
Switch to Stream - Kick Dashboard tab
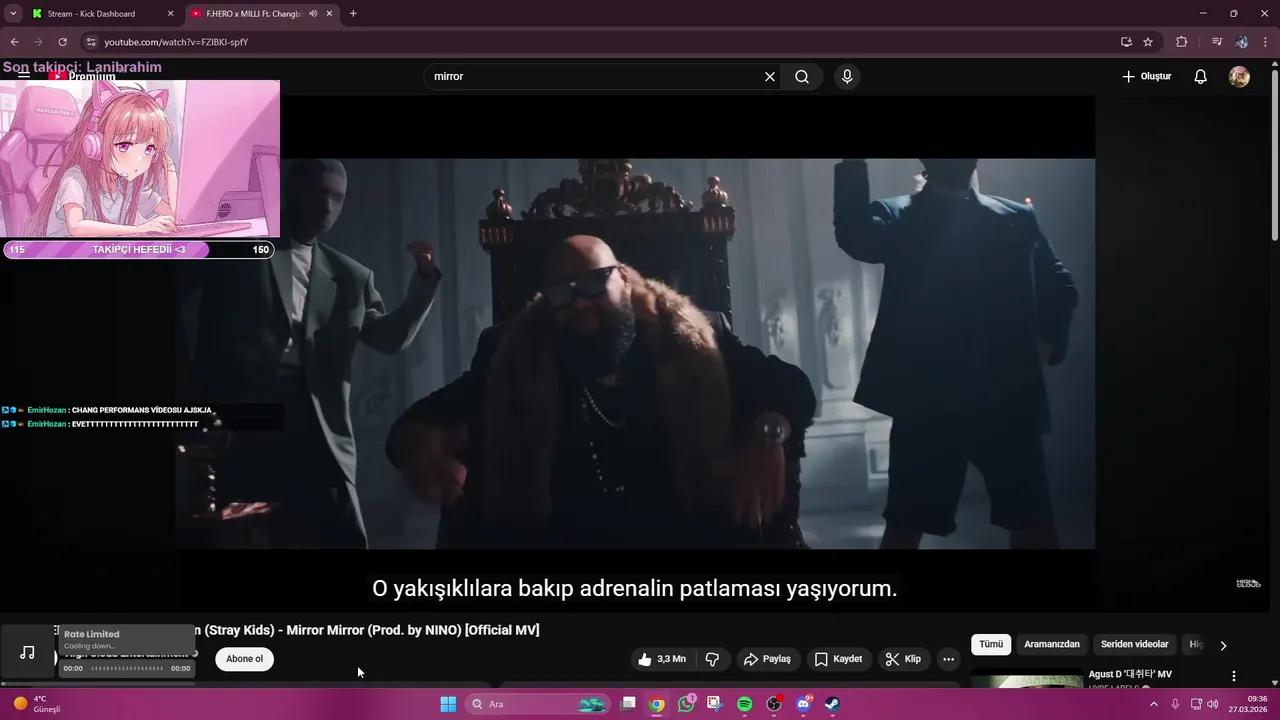click(98, 14)
